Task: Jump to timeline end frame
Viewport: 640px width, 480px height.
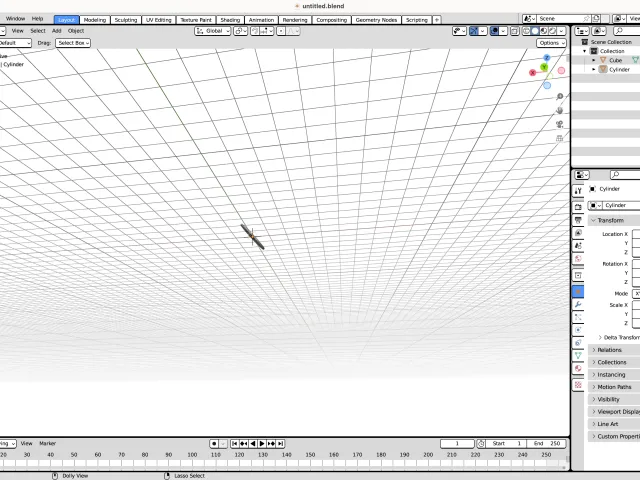Action: (x=280, y=444)
